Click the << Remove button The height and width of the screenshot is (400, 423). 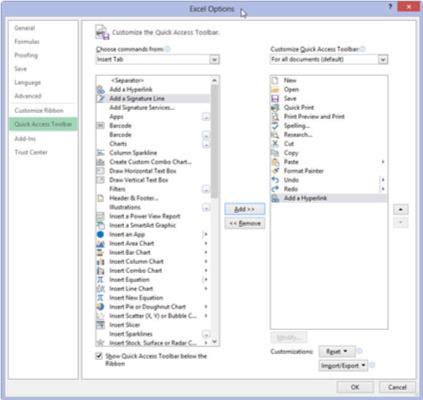(245, 223)
